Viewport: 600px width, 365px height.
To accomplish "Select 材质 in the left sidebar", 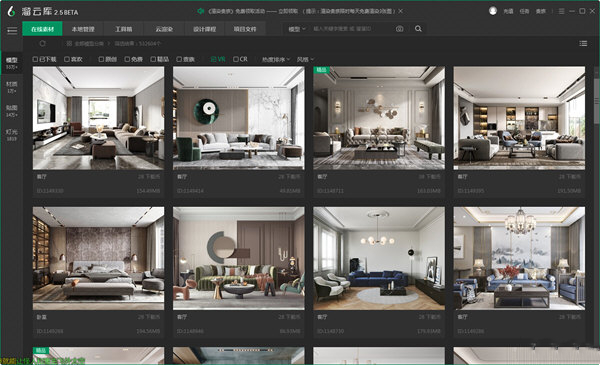I will pos(11,87).
